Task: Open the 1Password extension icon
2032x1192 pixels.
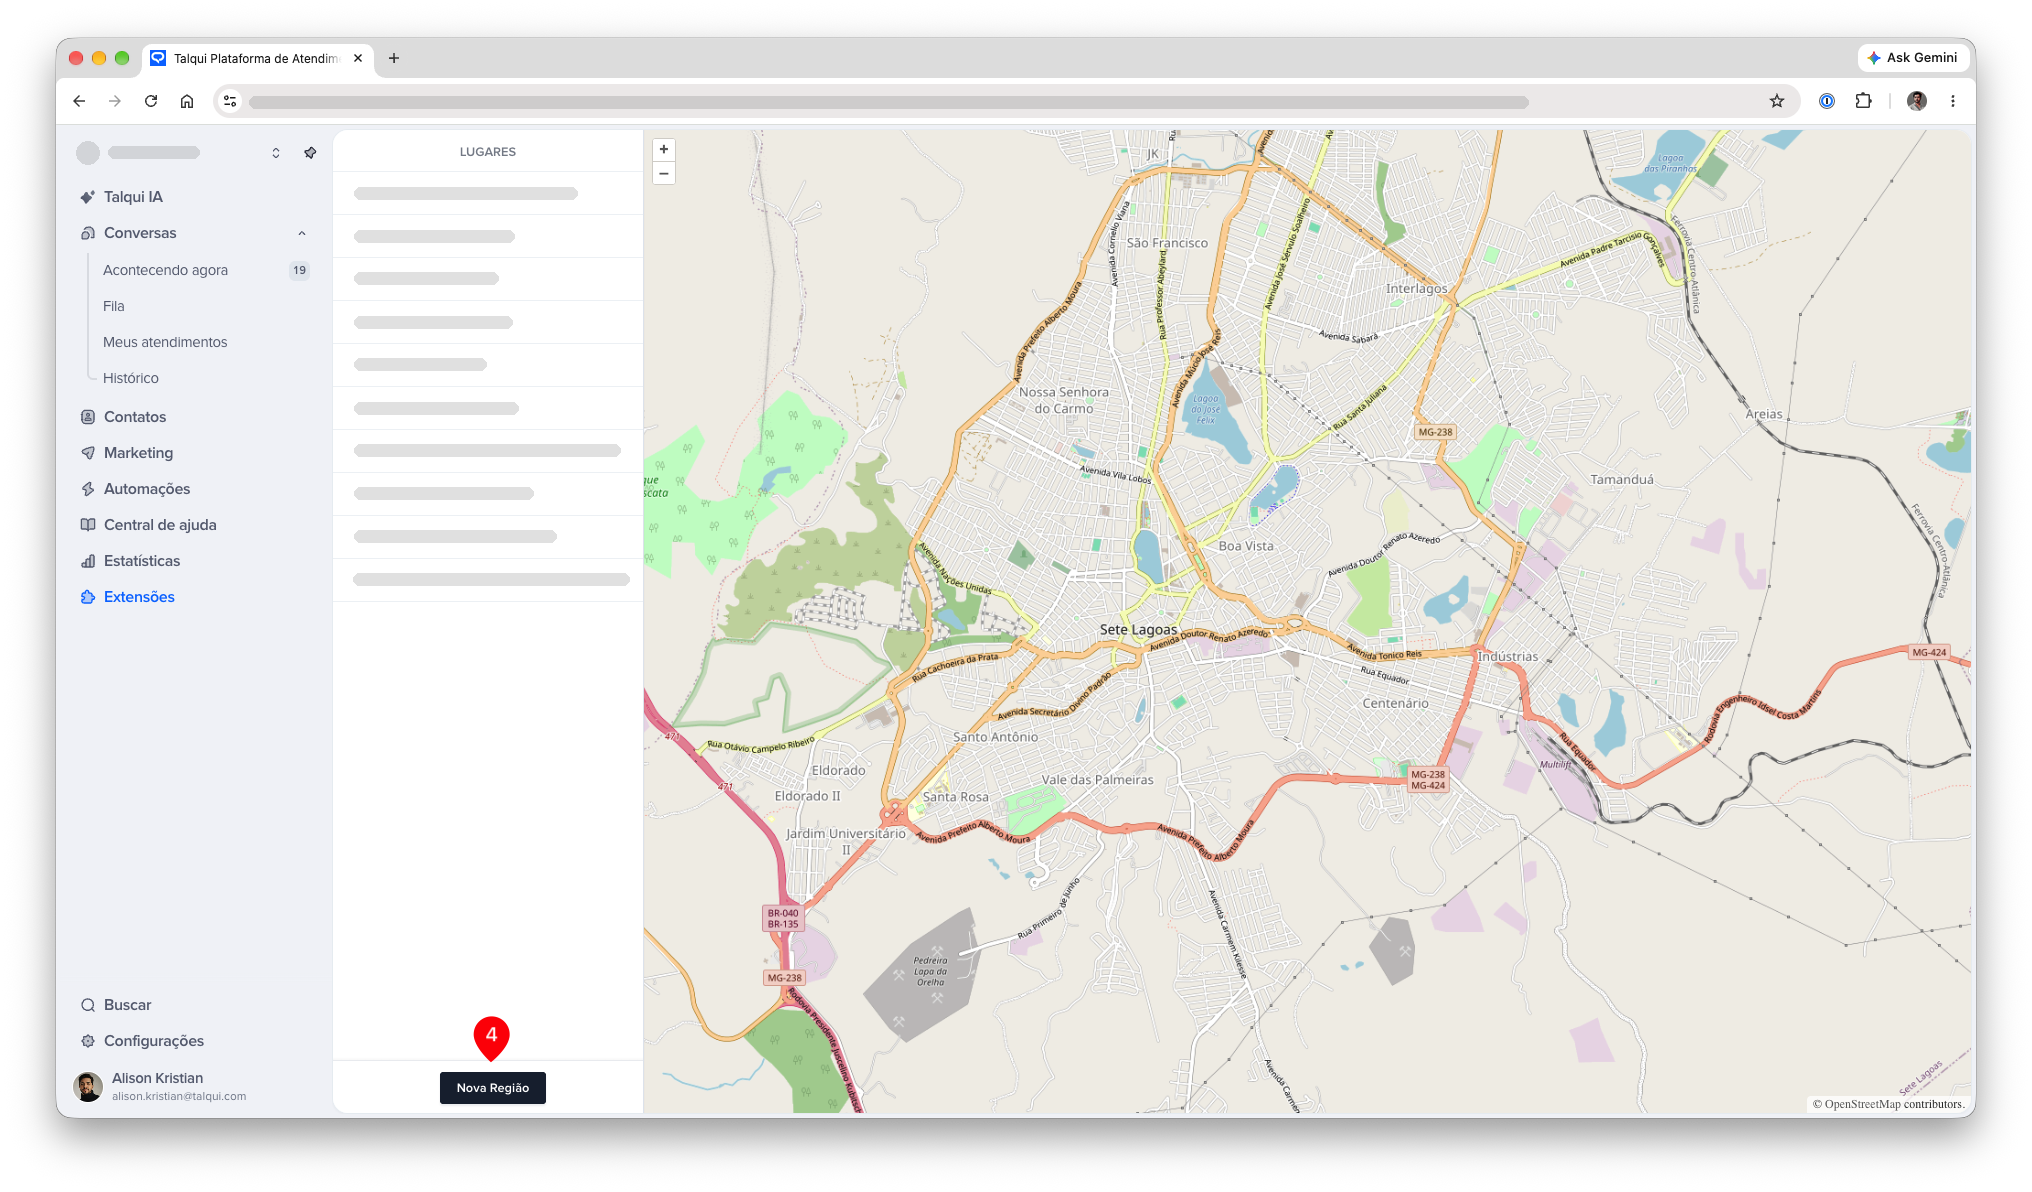Action: click(1827, 101)
